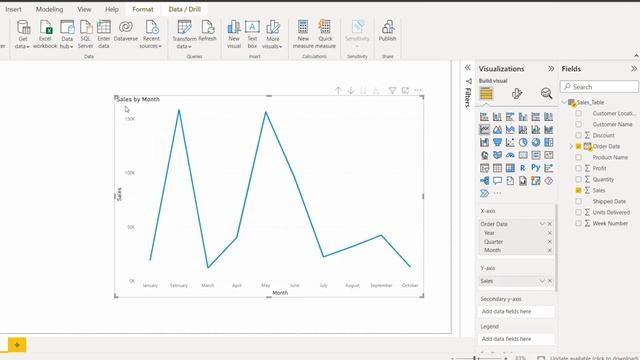The image size is (640, 360).
Task: Open the Transform data dropdown
Action: click(184, 35)
